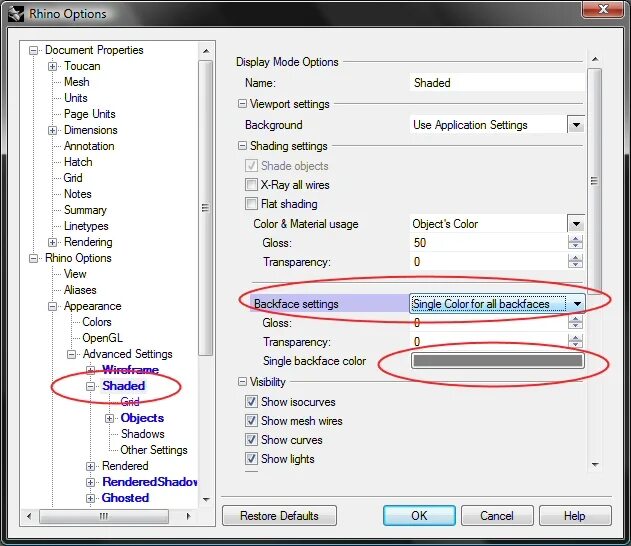
Task: Click the shading Transparency value field
Action: tap(488, 262)
